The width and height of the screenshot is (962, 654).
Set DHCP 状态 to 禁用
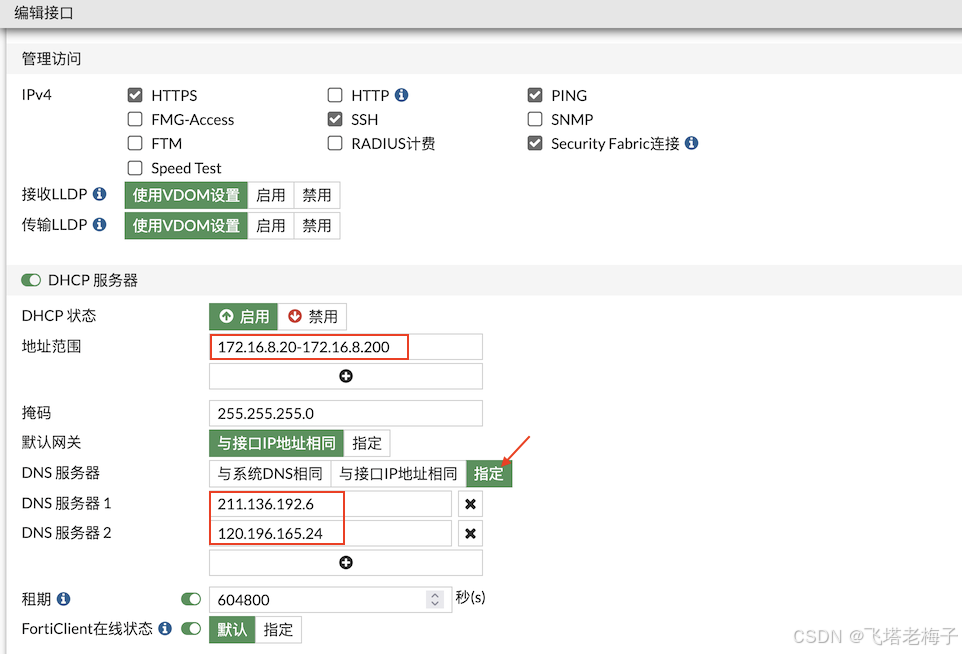coord(312,317)
